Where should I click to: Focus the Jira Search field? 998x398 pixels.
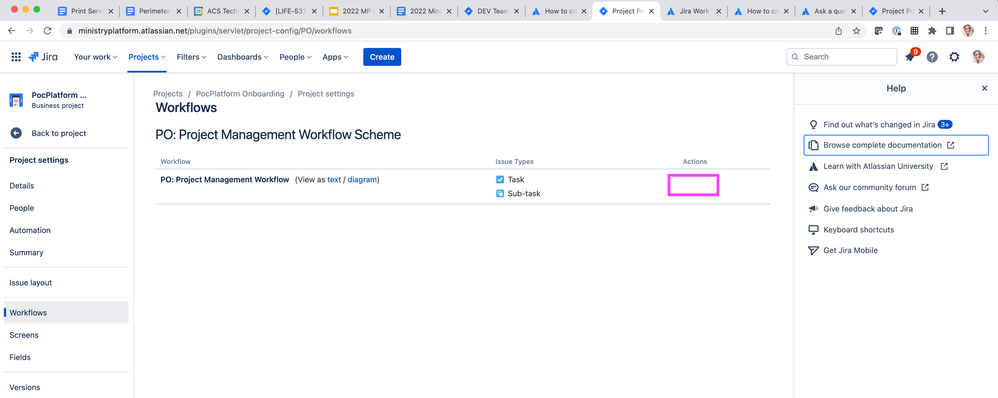tap(841, 57)
